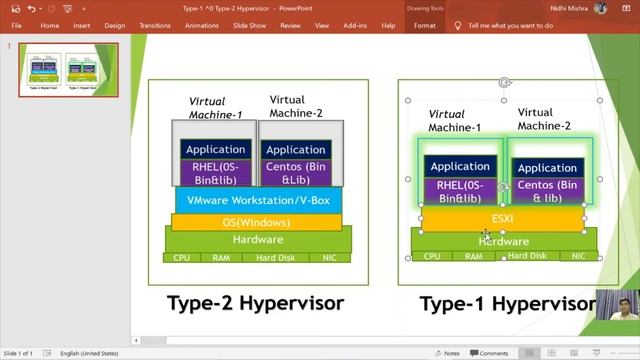Open the Ribbon Display Options icon
The height and width of the screenshot is (360, 640).
point(626,8)
